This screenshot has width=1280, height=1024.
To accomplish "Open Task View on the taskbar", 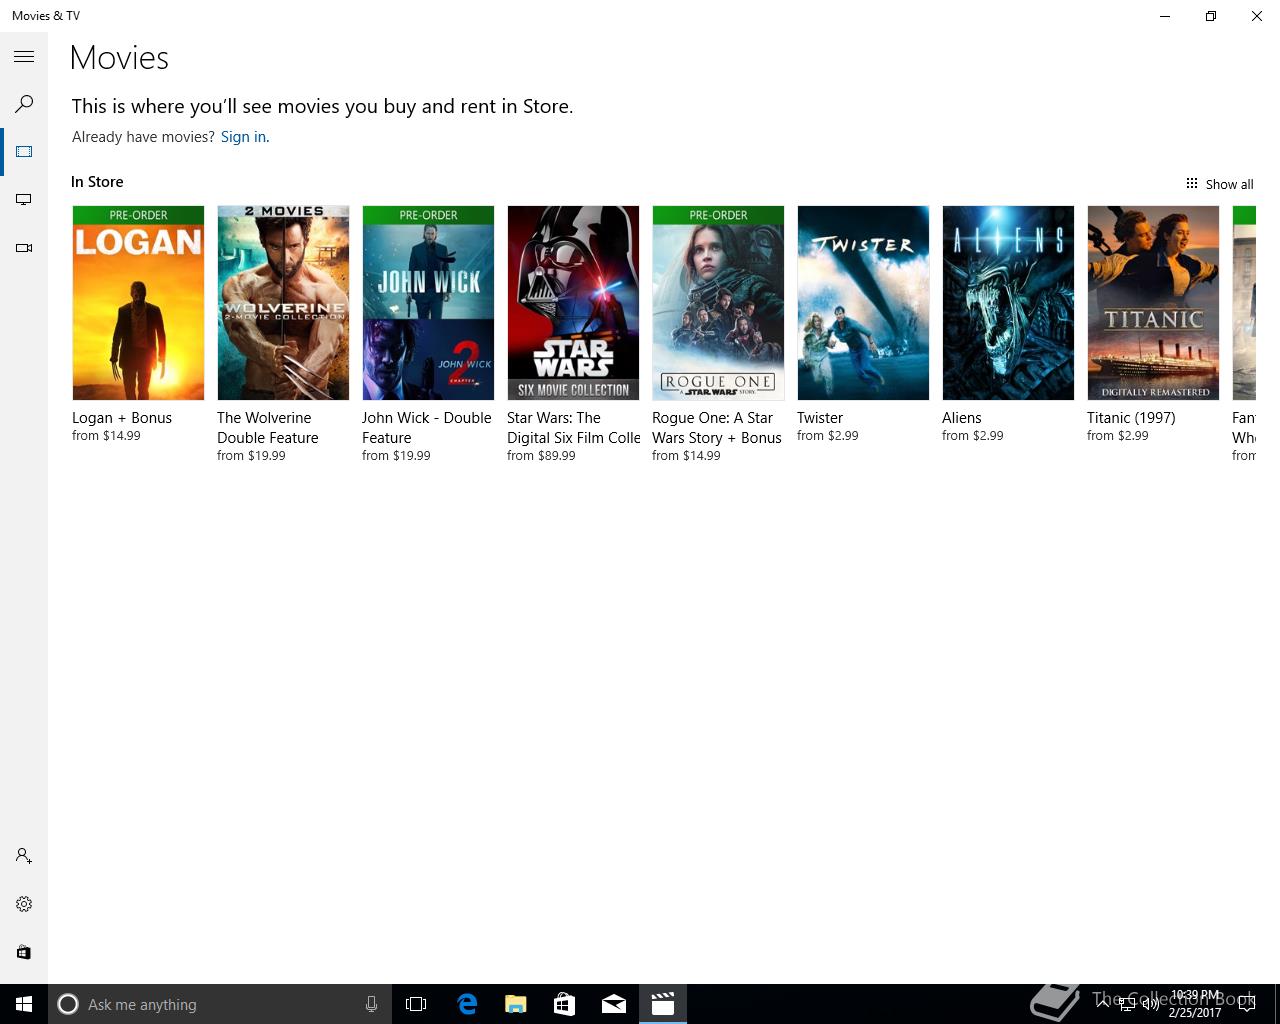I will click(416, 1004).
